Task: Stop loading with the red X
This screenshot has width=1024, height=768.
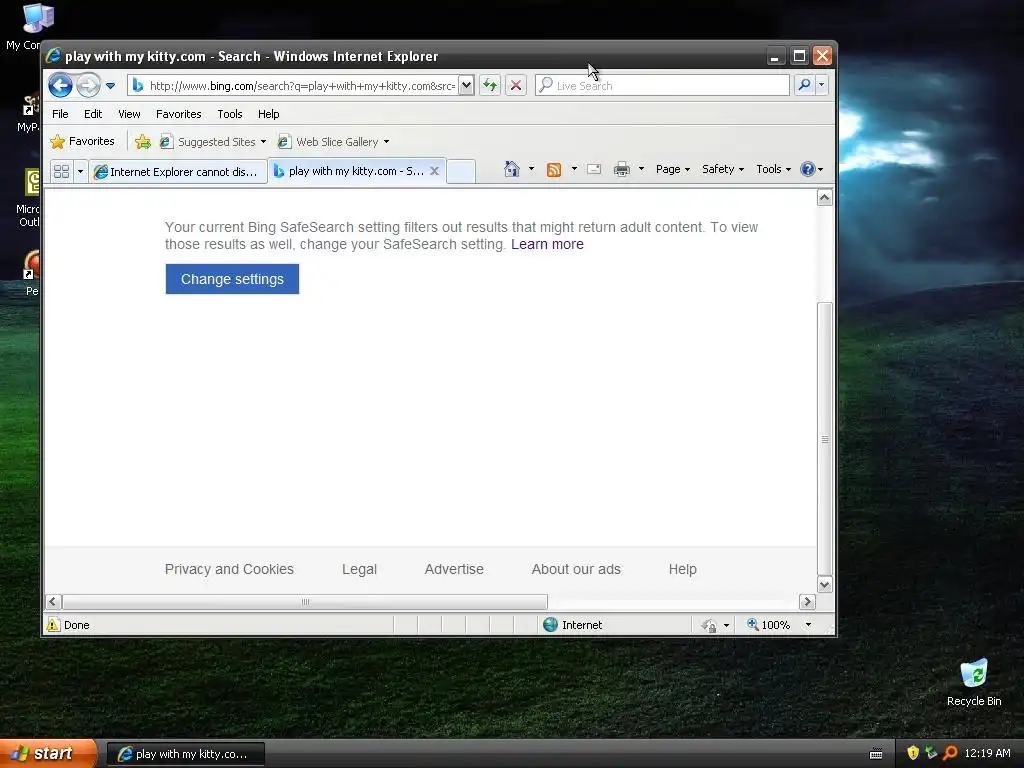Action: [x=516, y=86]
